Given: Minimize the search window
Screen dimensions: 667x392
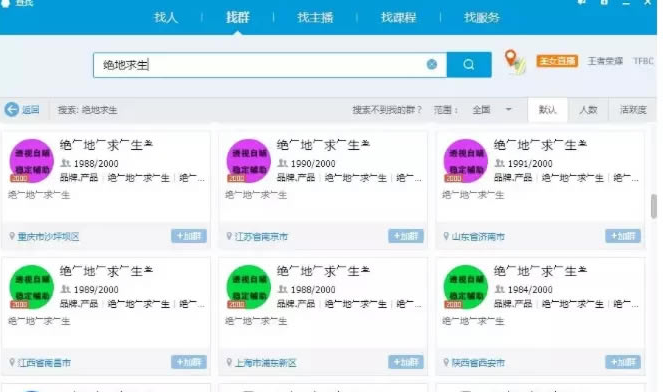Looking at the screenshot, I should click(x=626, y=3).
